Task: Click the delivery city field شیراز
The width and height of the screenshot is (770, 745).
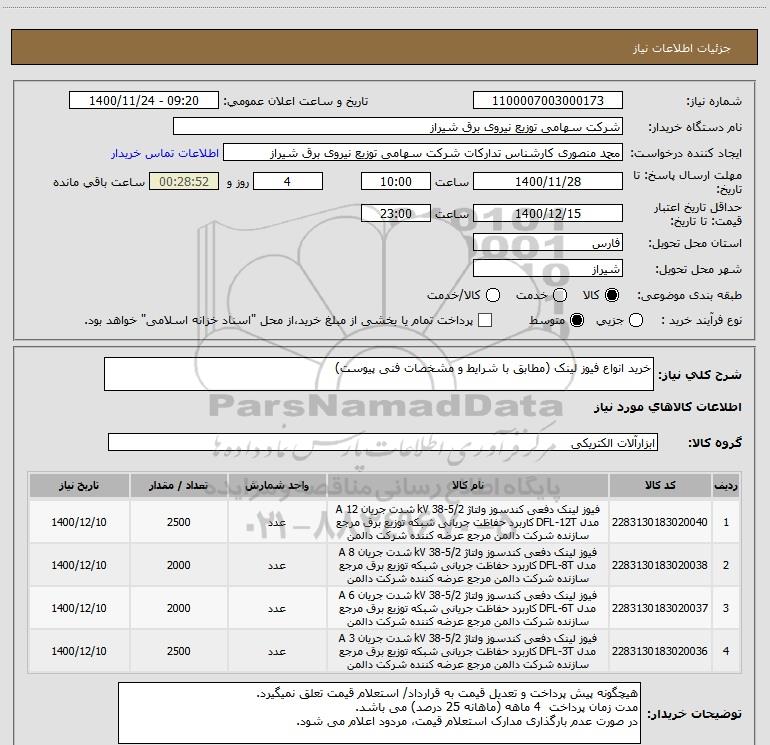Action: pyautogui.click(x=548, y=269)
